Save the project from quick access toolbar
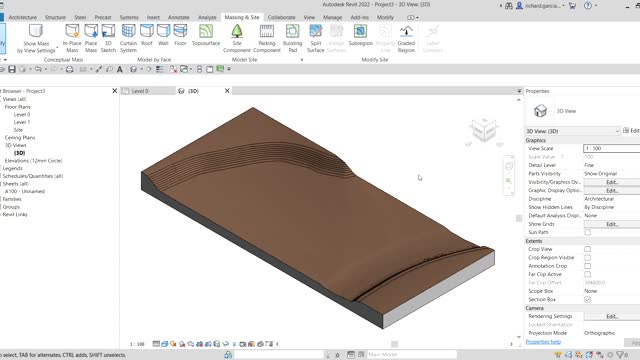 coord(12,69)
